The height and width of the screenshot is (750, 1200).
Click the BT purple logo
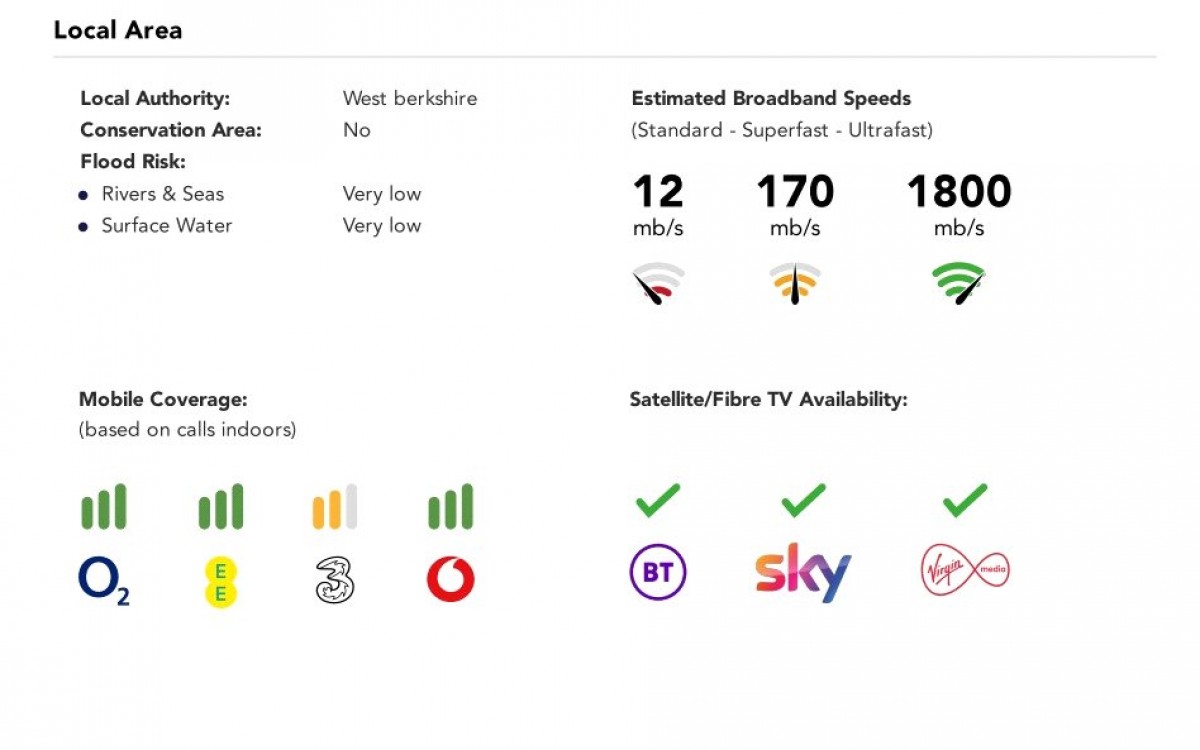pyautogui.click(x=657, y=572)
